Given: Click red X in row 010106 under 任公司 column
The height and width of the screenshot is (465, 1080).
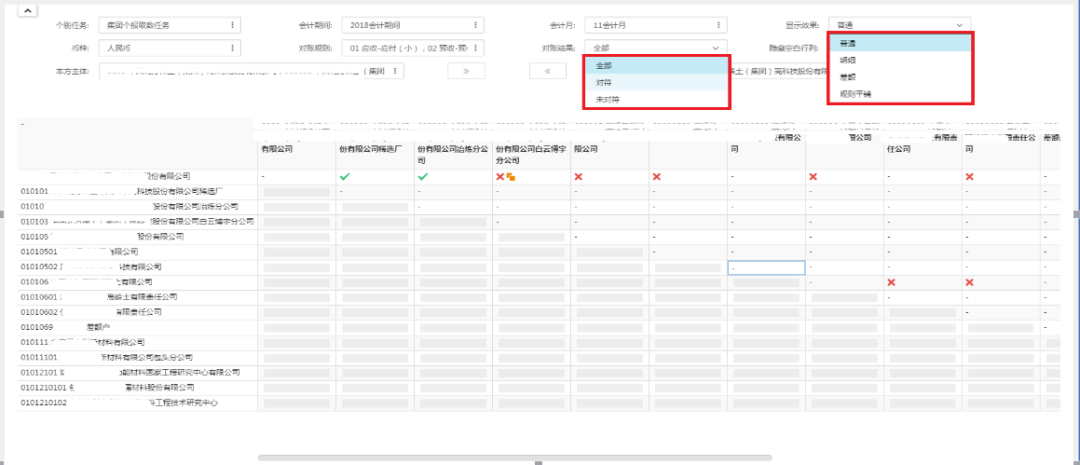Looking at the screenshot, I should click(x=891, y=282).
